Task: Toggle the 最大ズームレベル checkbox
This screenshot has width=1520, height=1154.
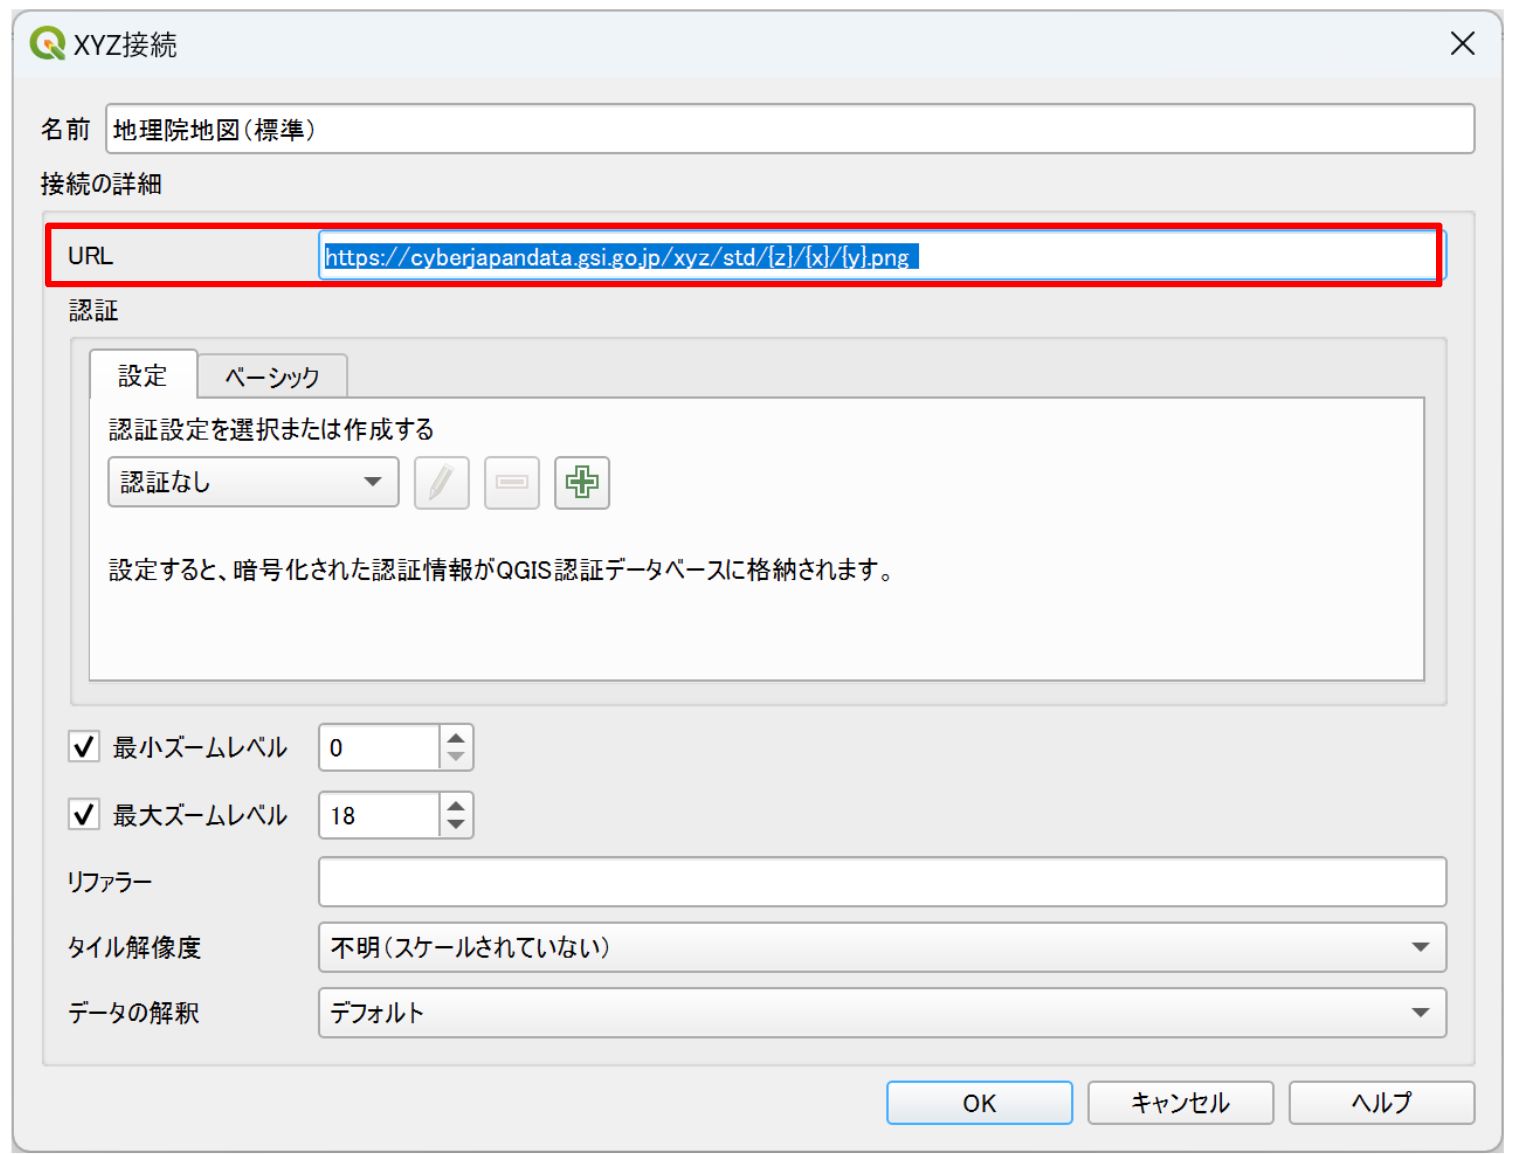Action: click(84, 815)
